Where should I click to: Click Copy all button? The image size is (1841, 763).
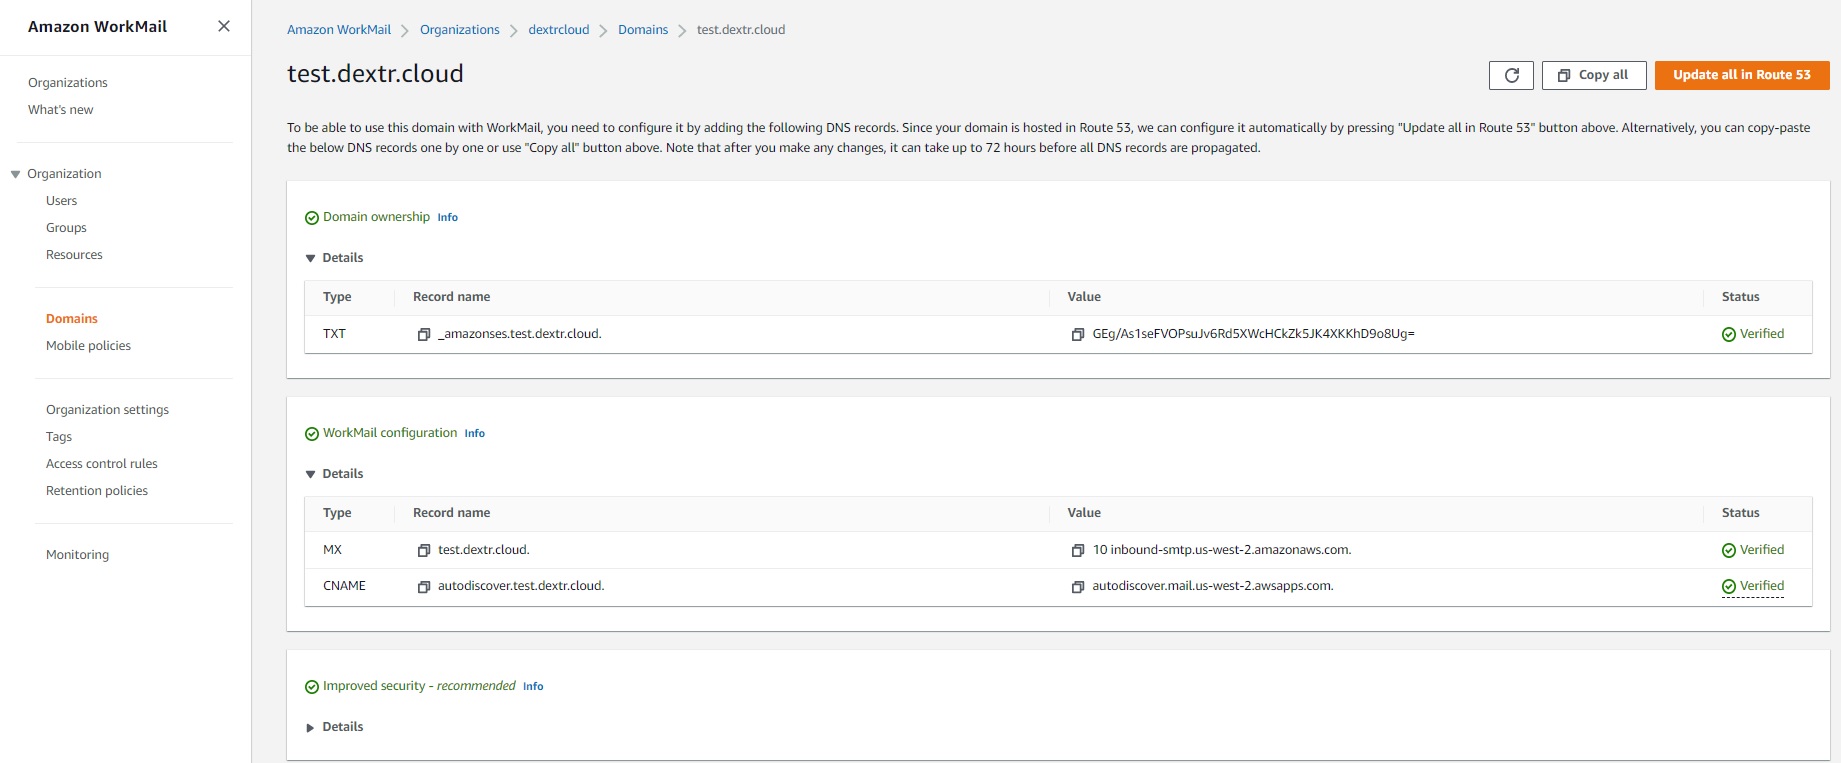pos(1594,75)
